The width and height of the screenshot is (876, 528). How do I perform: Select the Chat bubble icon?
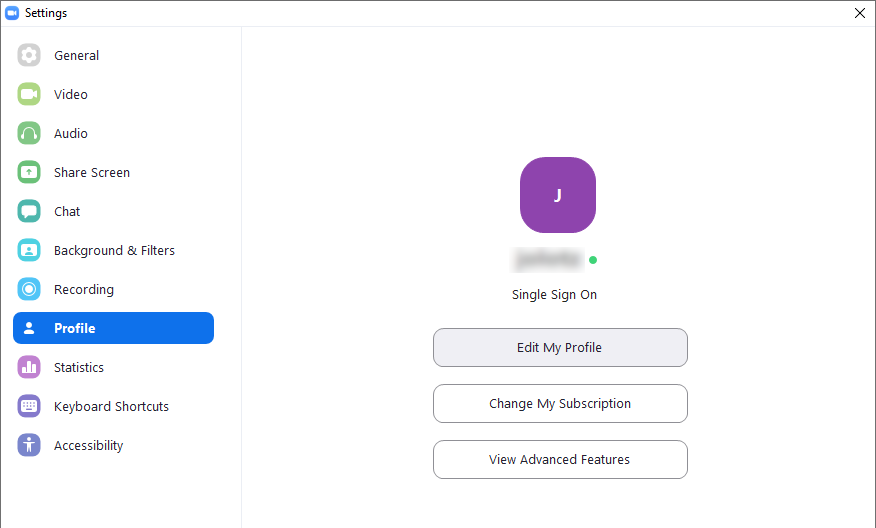[28, 211]
